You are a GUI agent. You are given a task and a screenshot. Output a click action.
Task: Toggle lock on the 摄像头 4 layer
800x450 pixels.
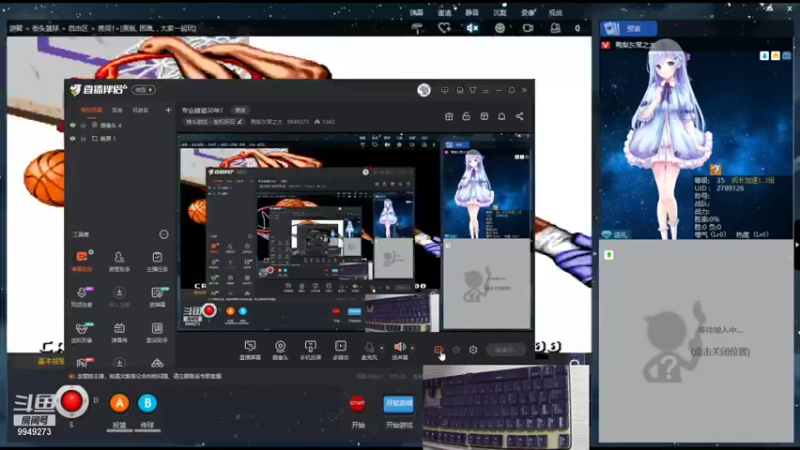coord(83,125)
